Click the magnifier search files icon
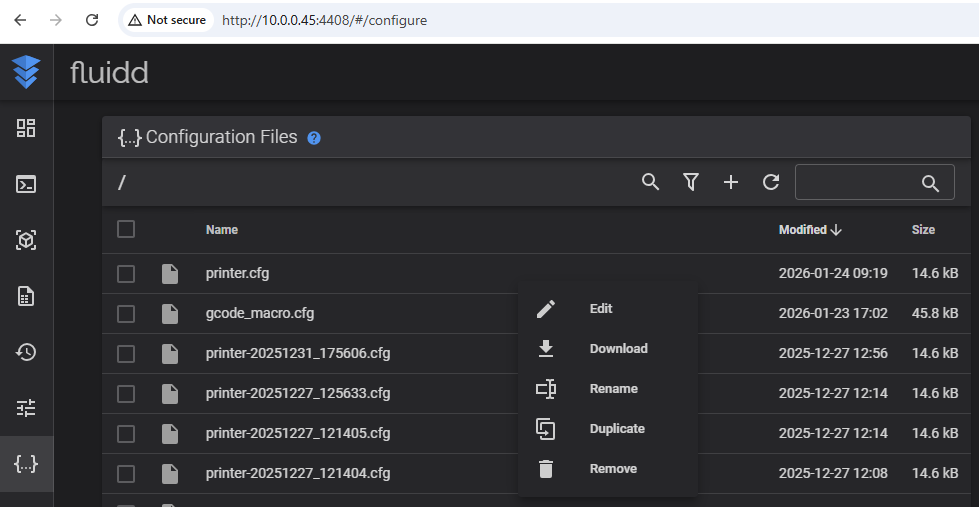The image size is (979, 507). [650, 182]
